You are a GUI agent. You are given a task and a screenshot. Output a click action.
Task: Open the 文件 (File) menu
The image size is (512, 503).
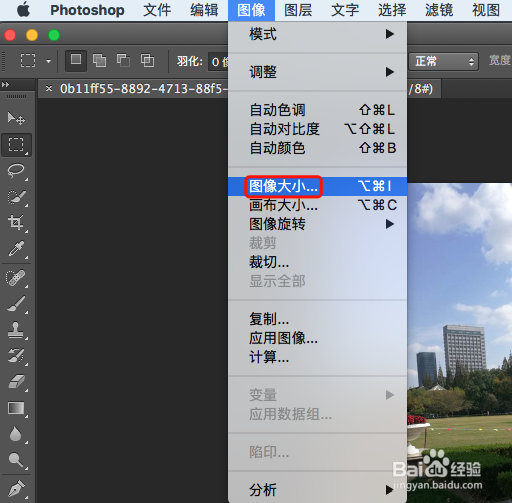[157, 10]
